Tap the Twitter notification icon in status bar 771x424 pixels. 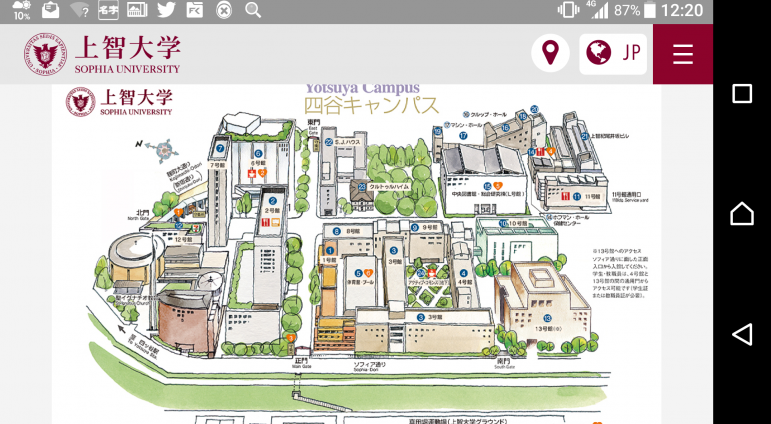click(166, 10)
